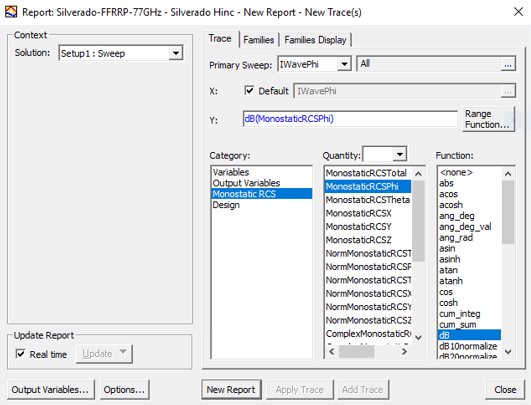Select cosh function
The image size is (531, 405).
pos(469,302)
